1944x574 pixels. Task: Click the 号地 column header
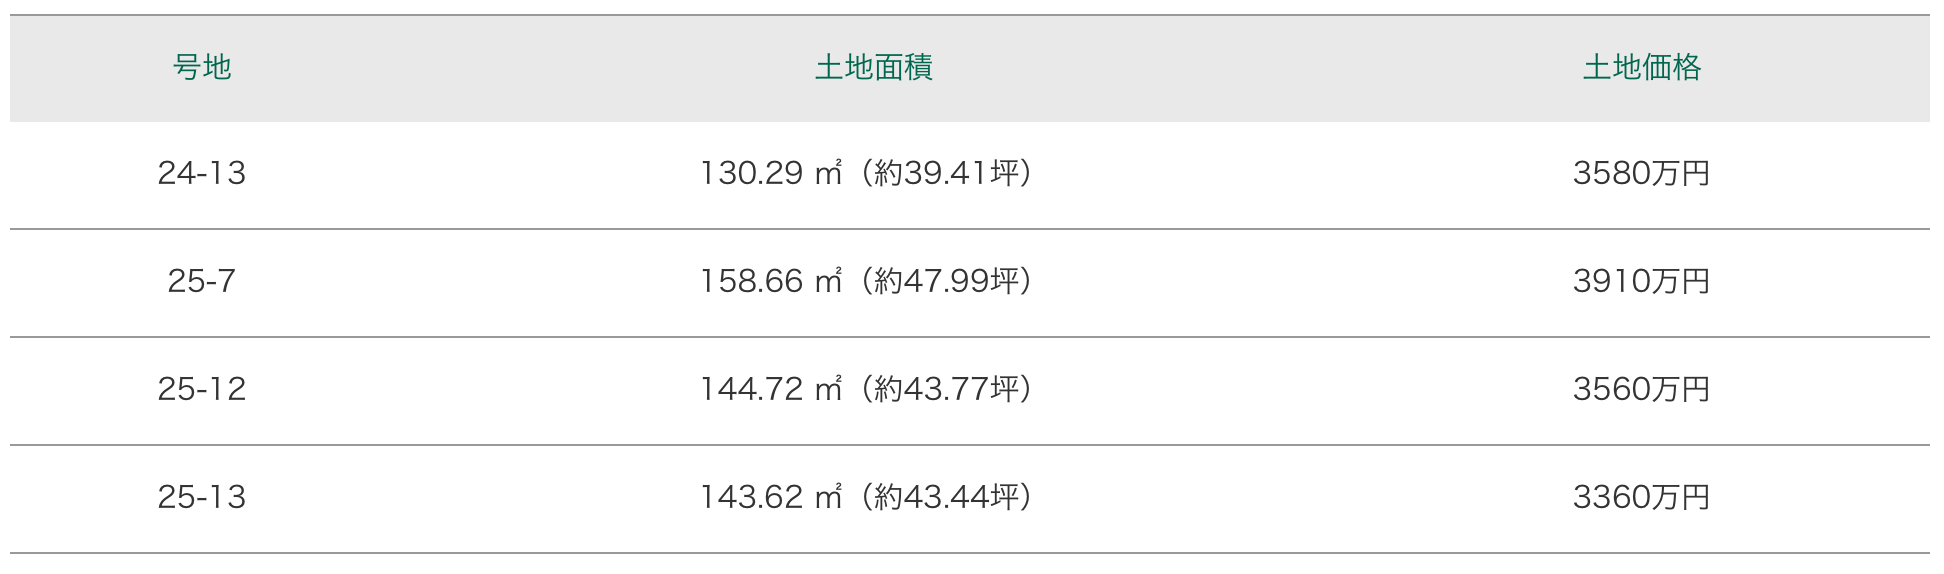click(202, 68)
